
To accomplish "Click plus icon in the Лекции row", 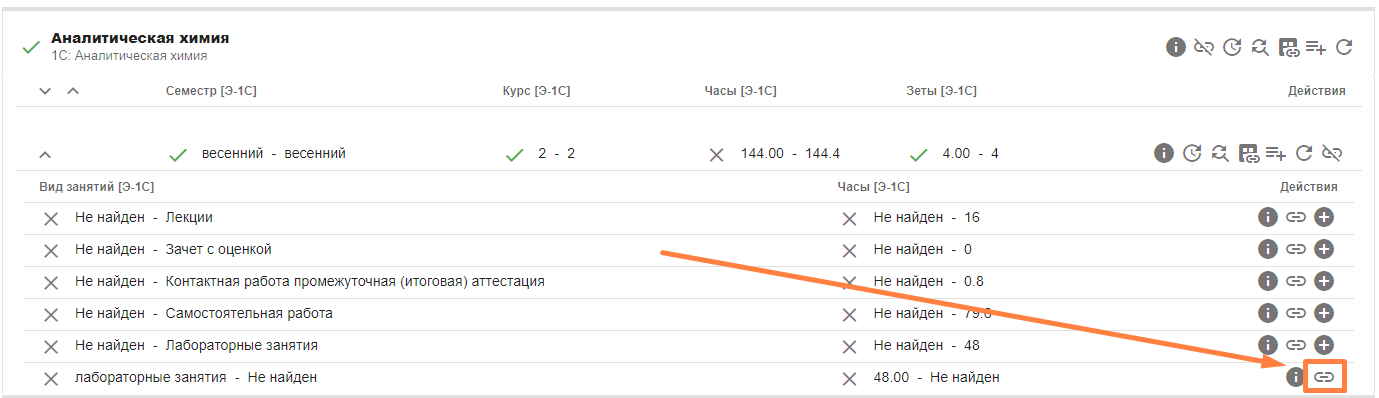I will (1324, 217).
